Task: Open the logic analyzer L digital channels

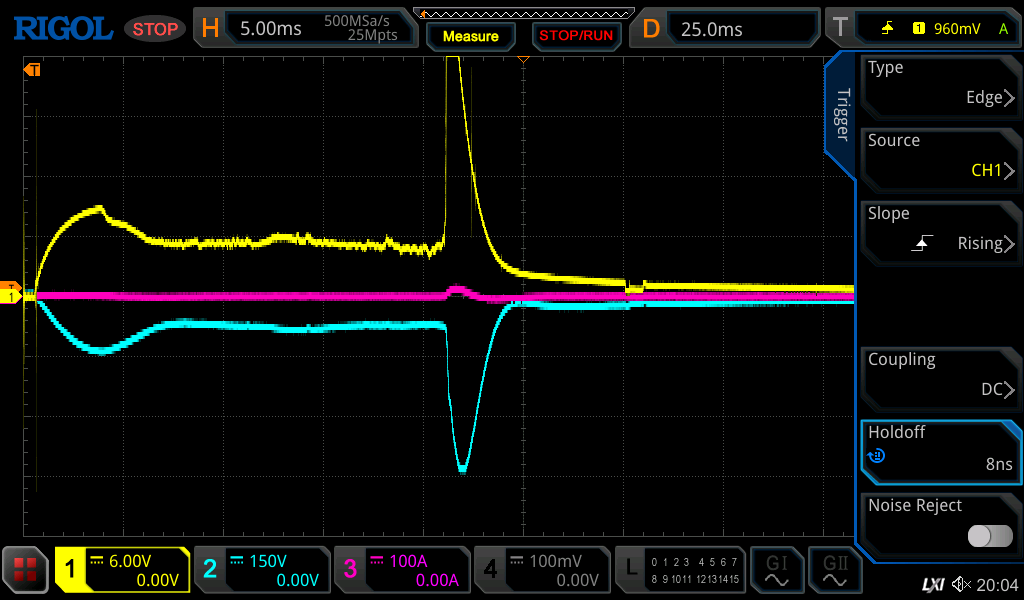Action: click(680, 570)
